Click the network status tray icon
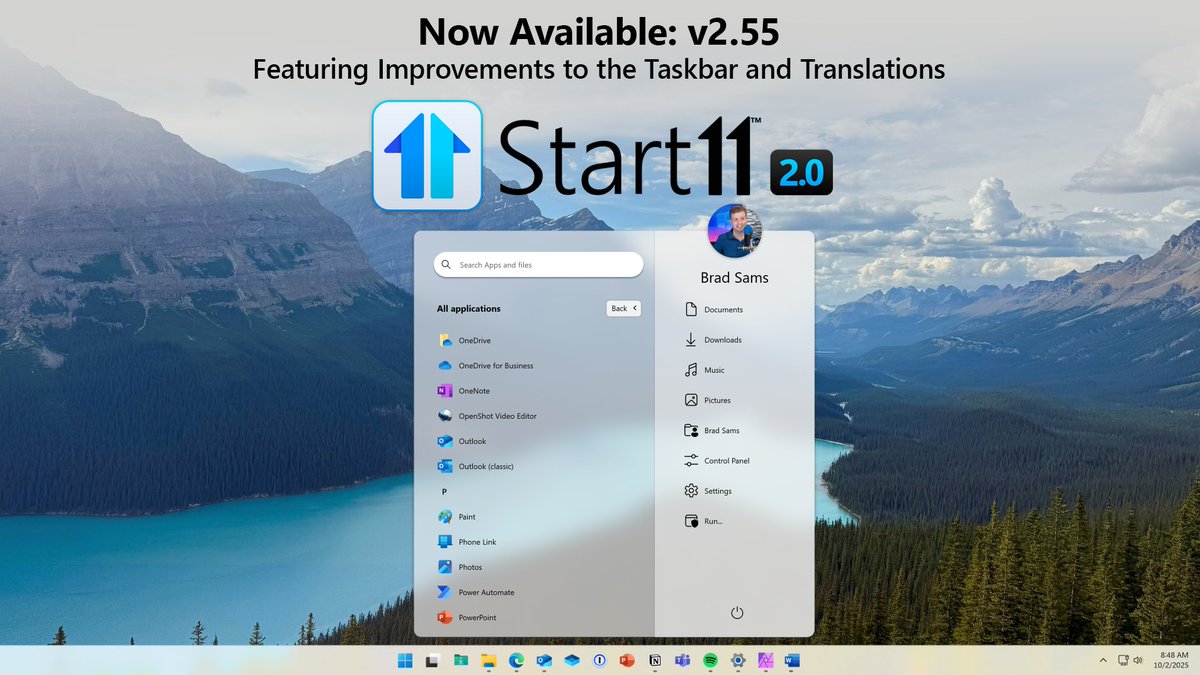 (1123, 660)
